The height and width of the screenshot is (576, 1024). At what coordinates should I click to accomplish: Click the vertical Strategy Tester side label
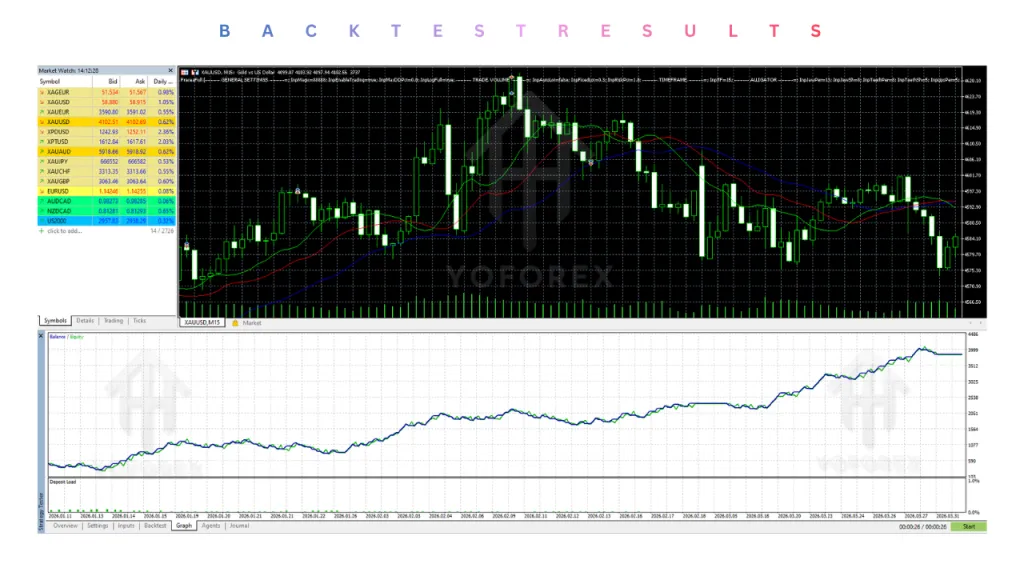pos(41,511)
